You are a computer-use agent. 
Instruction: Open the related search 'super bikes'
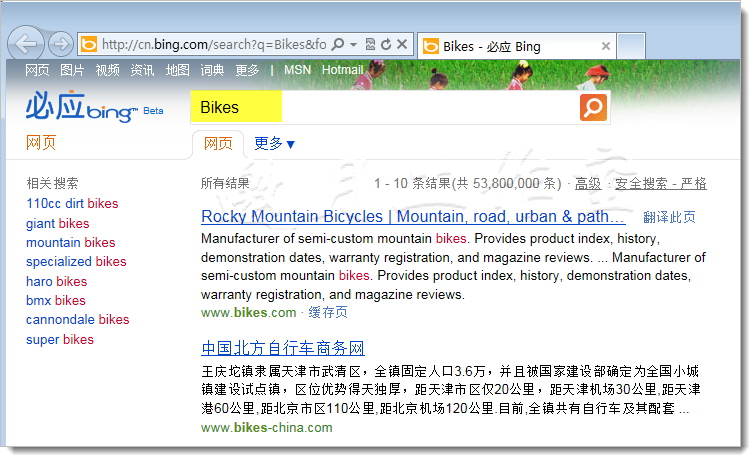(x=60, y=340)
